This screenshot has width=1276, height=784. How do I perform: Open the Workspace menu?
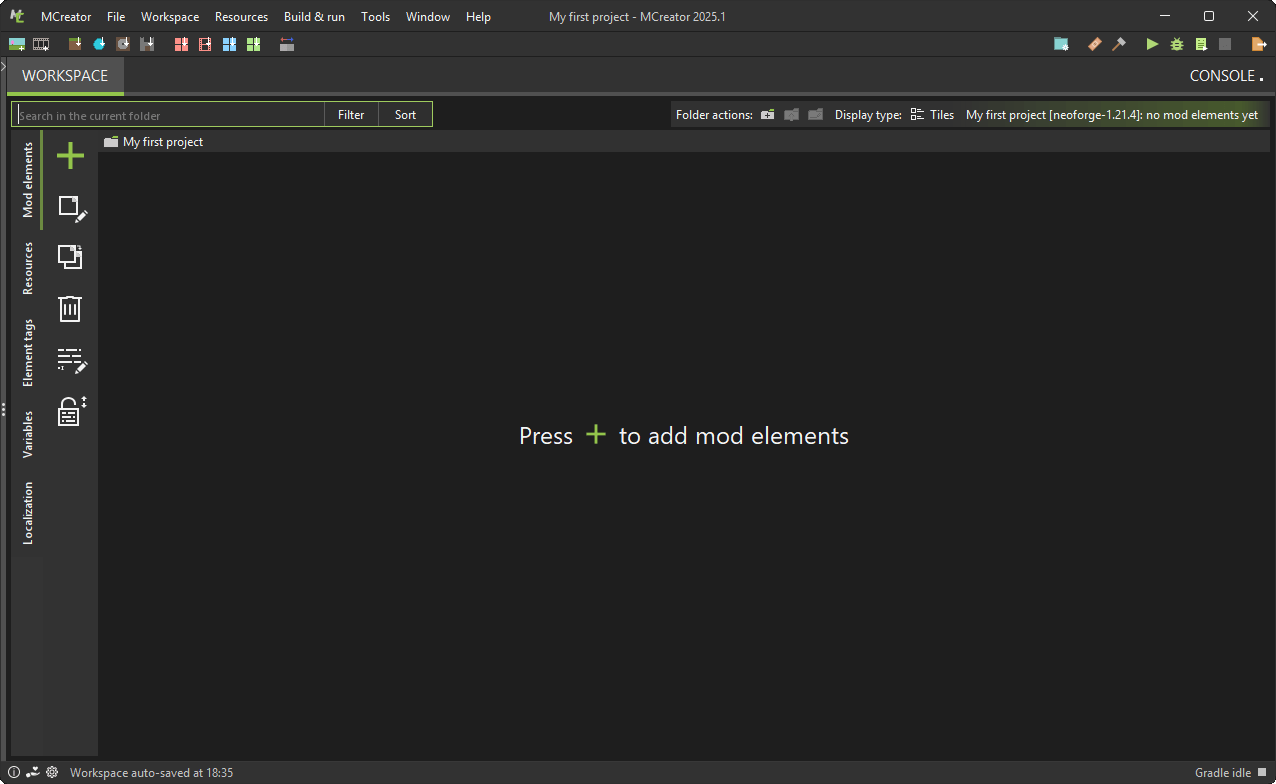[x=170, y=17]
